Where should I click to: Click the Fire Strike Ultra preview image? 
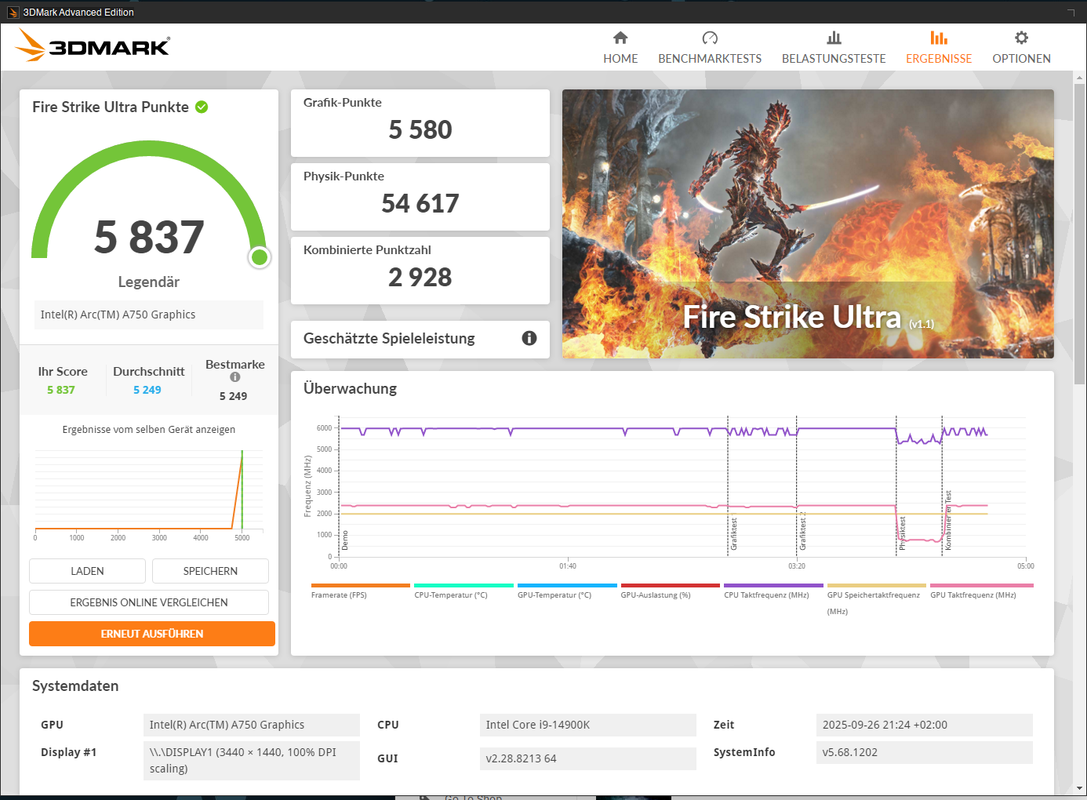808,224
